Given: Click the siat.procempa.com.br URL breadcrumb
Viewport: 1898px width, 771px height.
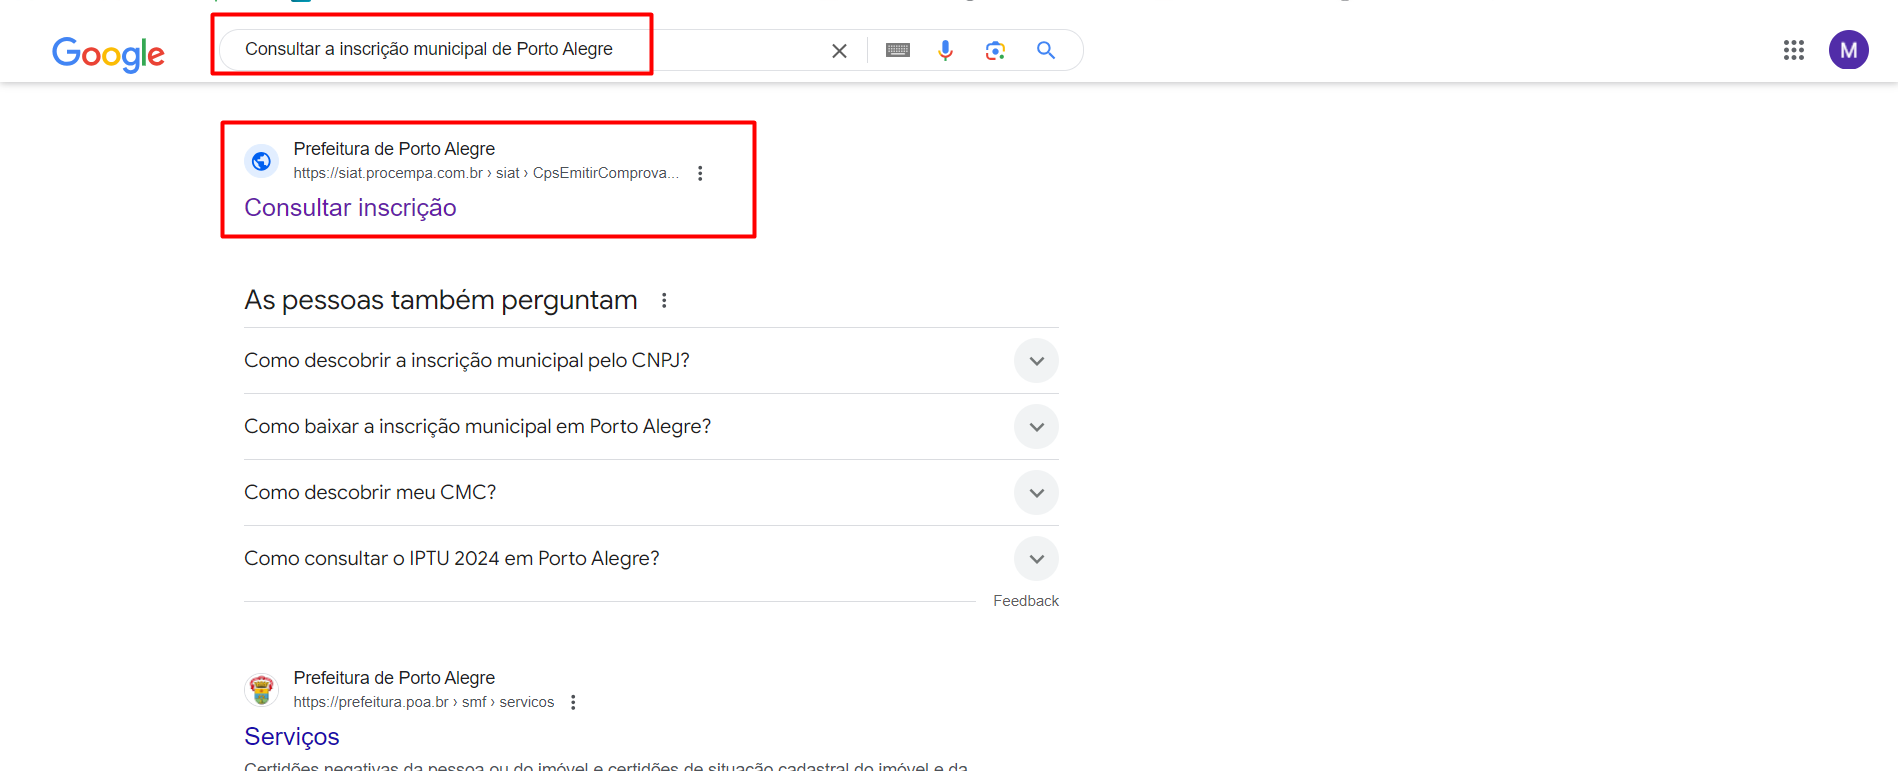Looking at the screenshot, I should click(x=486, y=173).
